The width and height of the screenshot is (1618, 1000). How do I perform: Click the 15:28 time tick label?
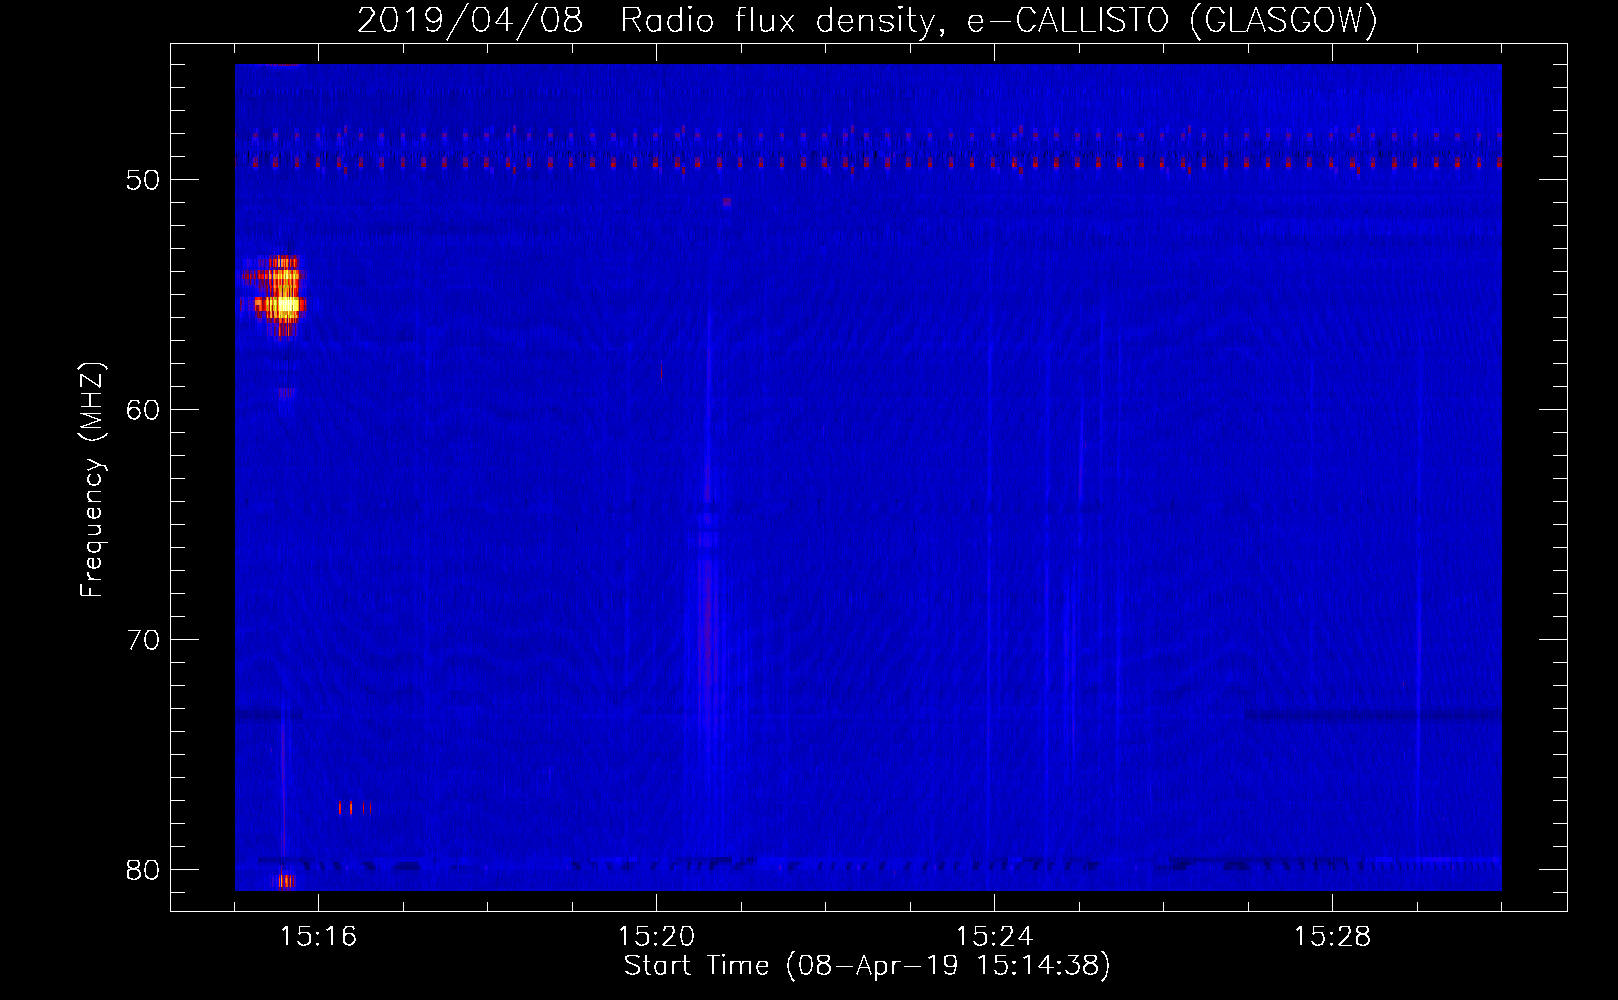point(1332,936)
